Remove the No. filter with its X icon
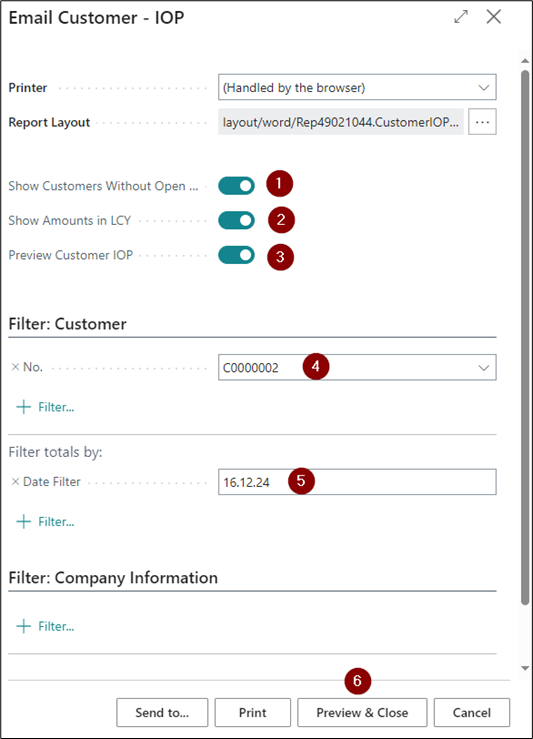 pyautogui.click(x=15, y=367)
